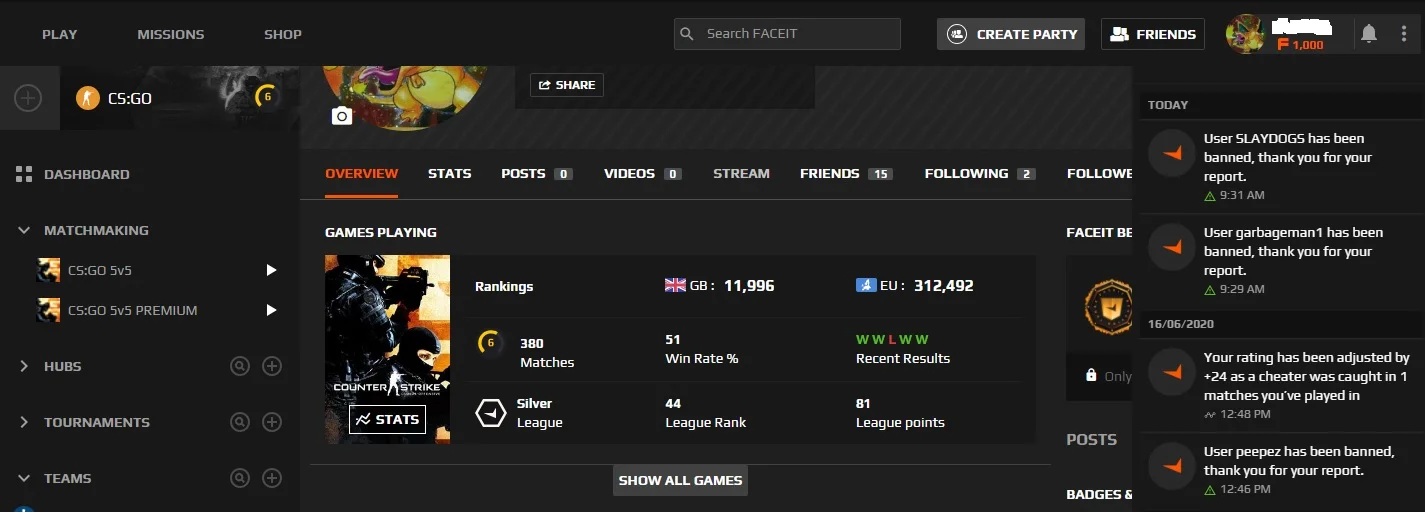Switch to the Stats tab
Viewport: 1425px width, 512px height.
click(450, 173)
